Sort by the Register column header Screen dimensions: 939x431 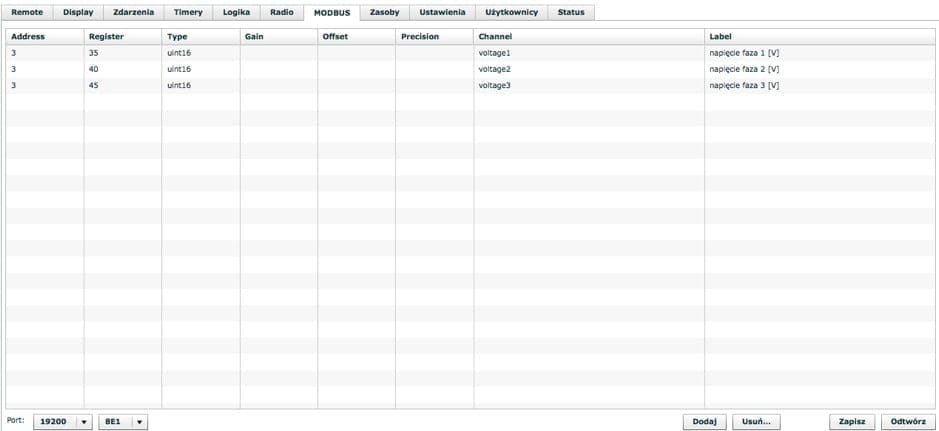[106, 36]
